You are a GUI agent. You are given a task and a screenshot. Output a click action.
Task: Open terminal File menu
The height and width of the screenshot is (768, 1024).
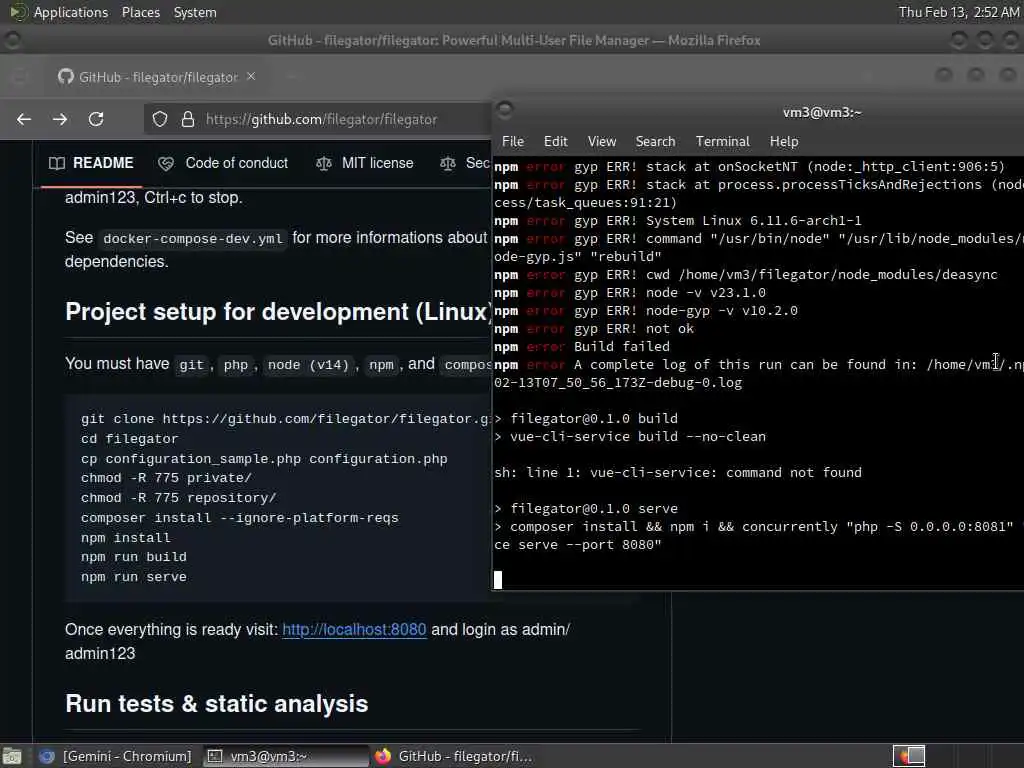(513, 141)
